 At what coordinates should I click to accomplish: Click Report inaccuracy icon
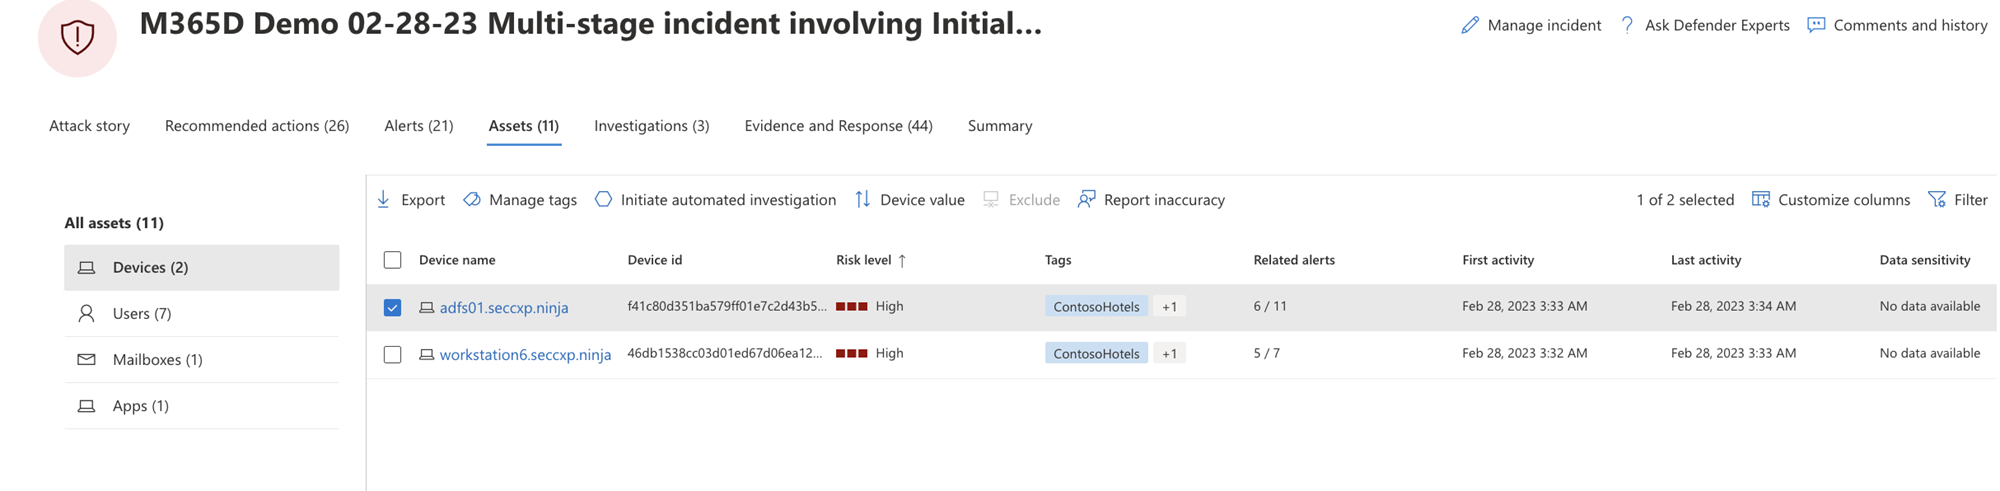pos(1086,199)
